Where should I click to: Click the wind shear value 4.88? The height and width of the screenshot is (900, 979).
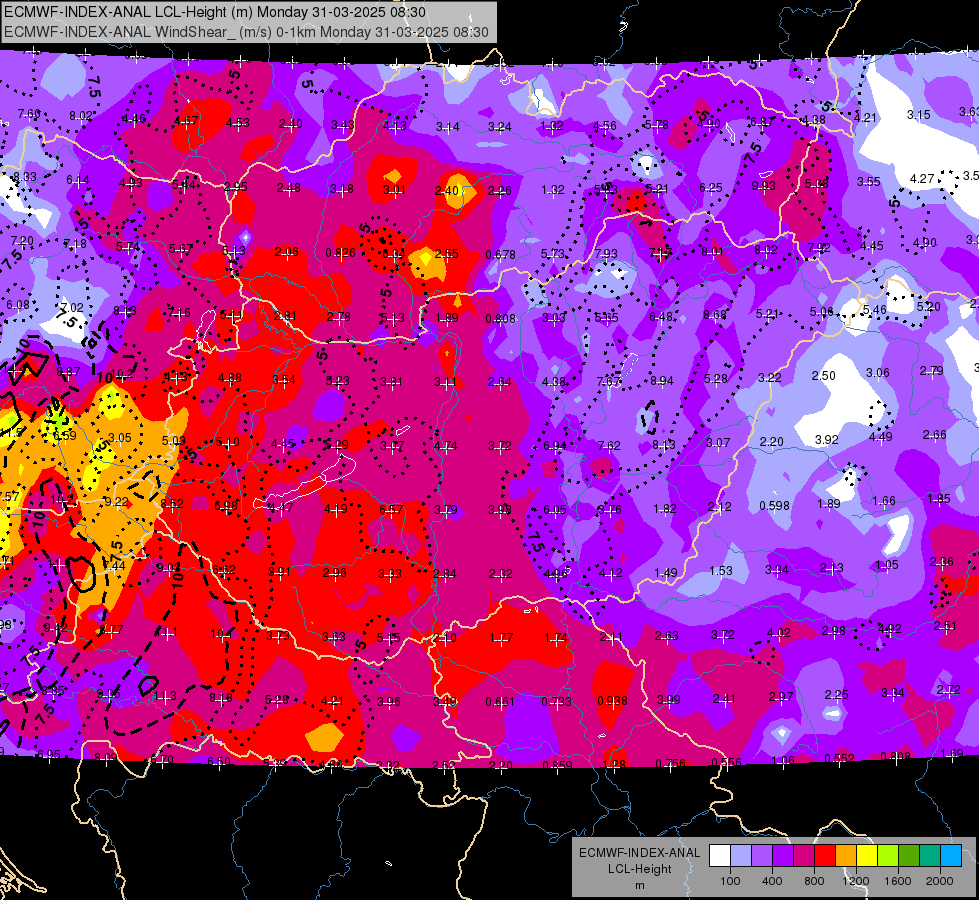point(229,378)
